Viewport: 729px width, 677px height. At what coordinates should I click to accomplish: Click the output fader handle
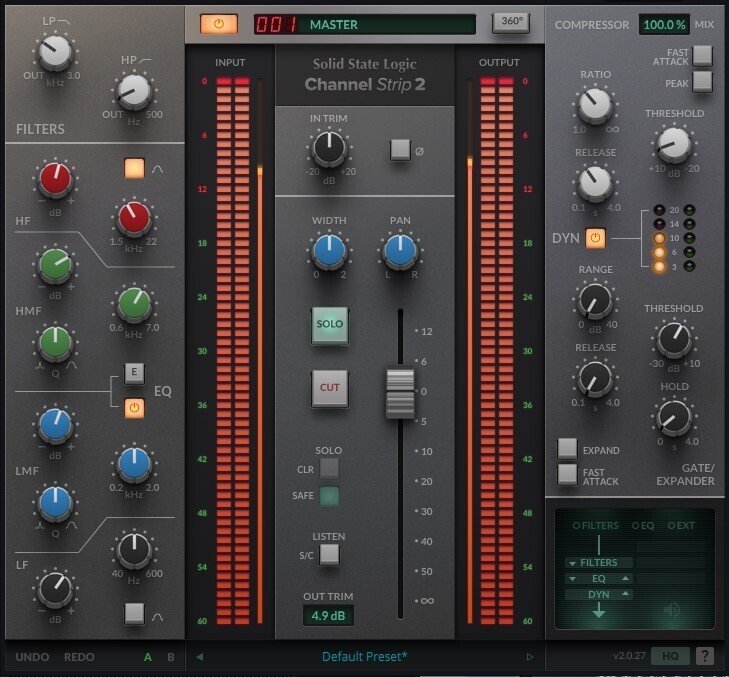400,392
